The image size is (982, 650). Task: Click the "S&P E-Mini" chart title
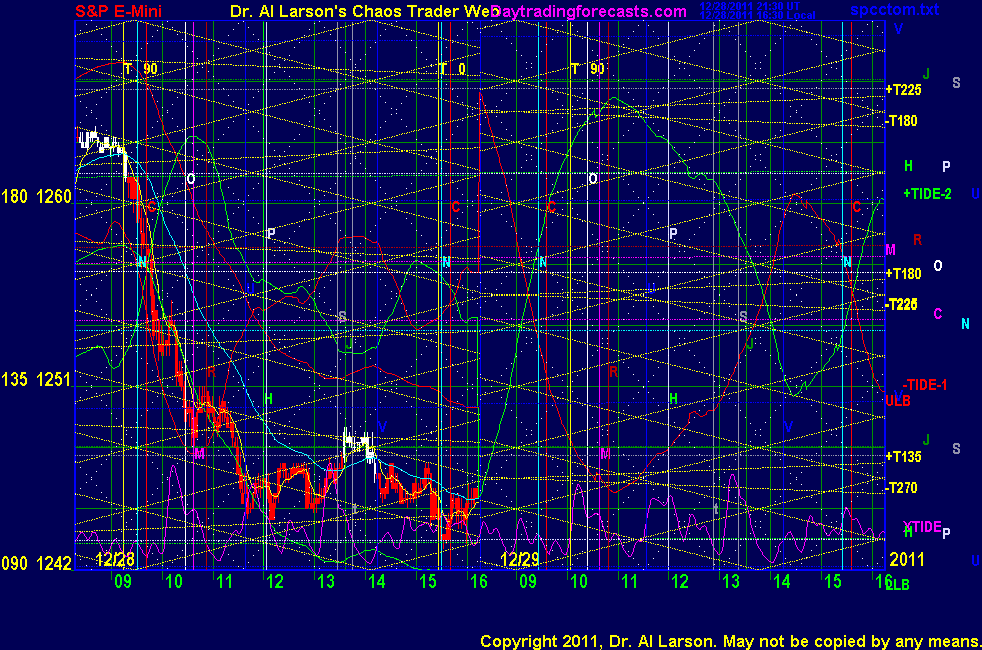click(x=118, y=11)
